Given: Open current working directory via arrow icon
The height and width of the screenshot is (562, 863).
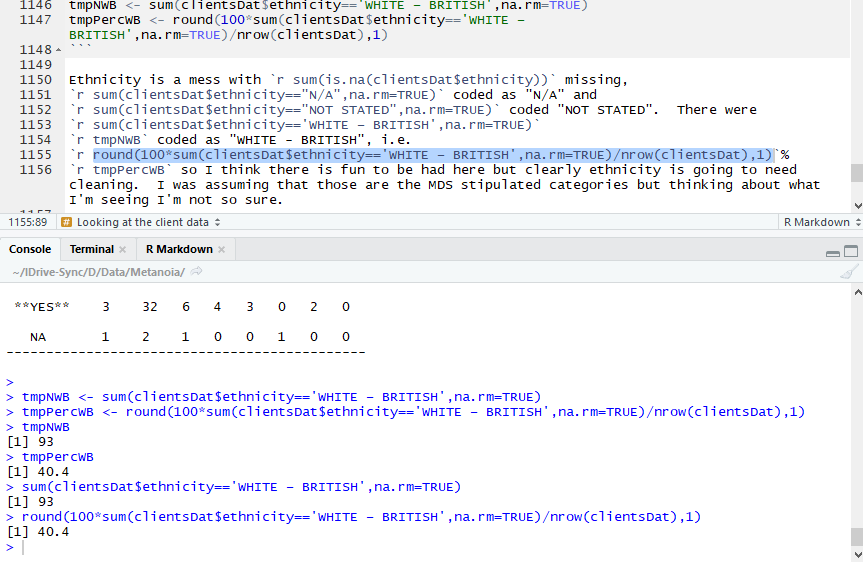Looking at the screenshot, I should click(x=196, y=271).
